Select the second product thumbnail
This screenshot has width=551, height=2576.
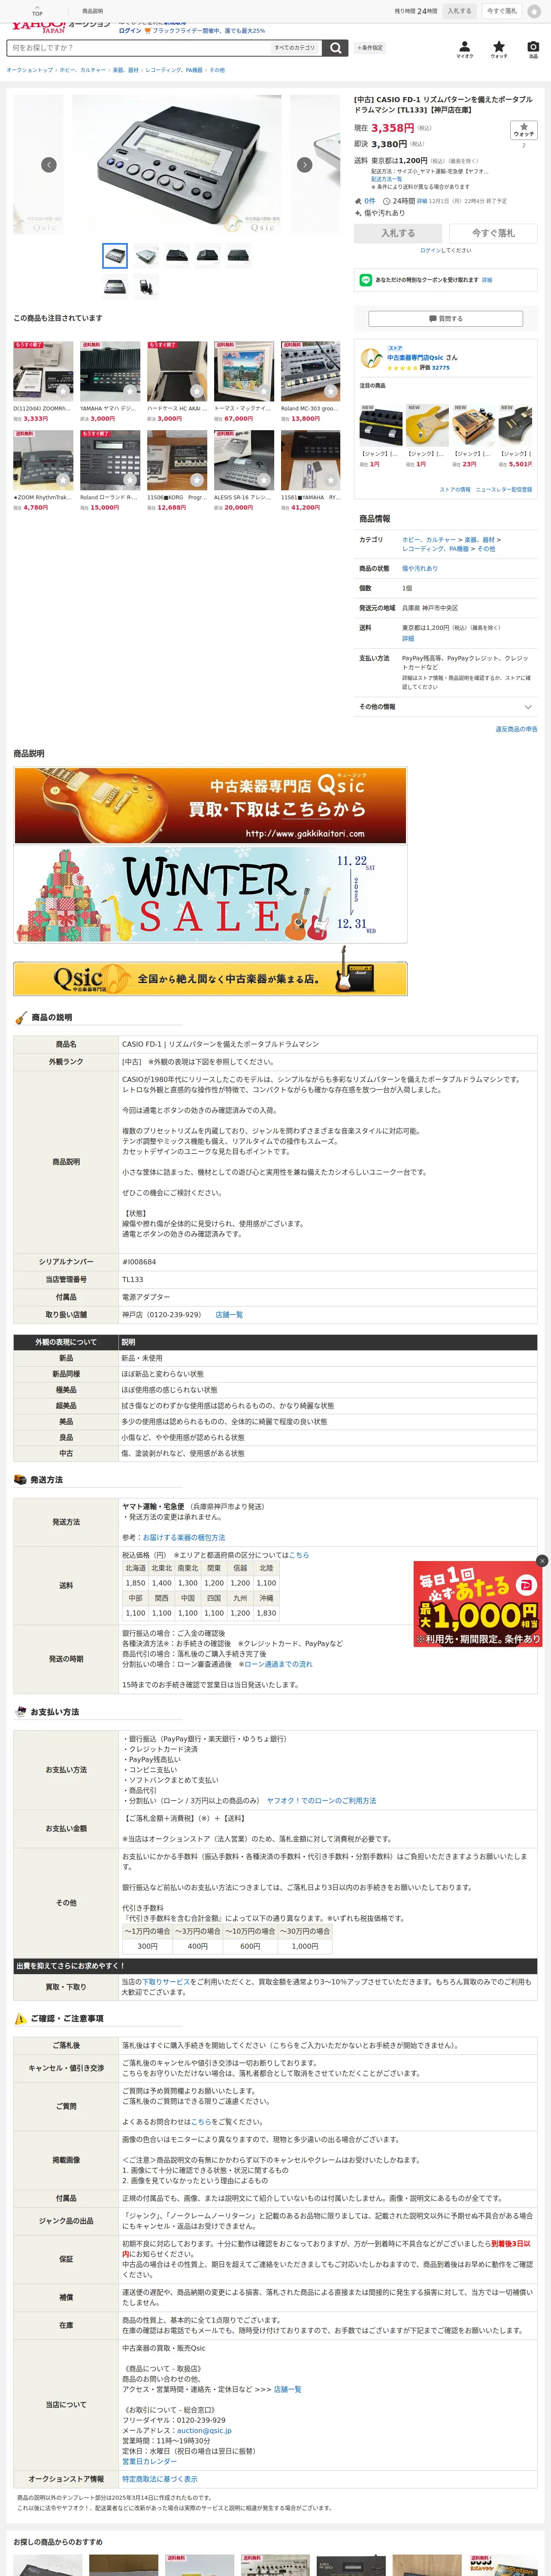[x=146, y=255]
